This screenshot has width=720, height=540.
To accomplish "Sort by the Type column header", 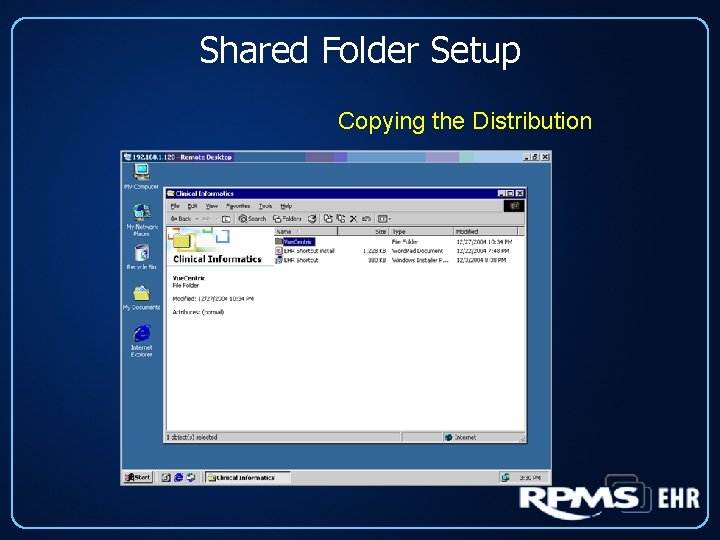I will [x=422, y=231].
